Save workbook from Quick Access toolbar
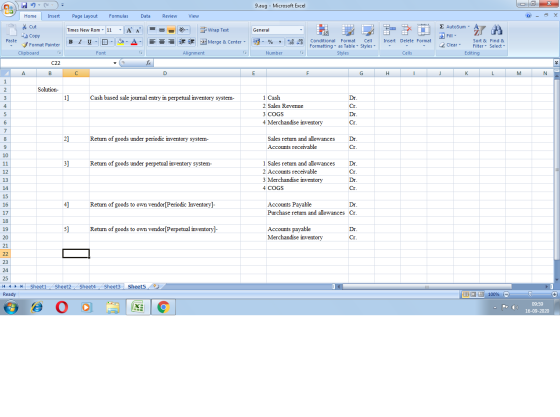 coord(24,5)
